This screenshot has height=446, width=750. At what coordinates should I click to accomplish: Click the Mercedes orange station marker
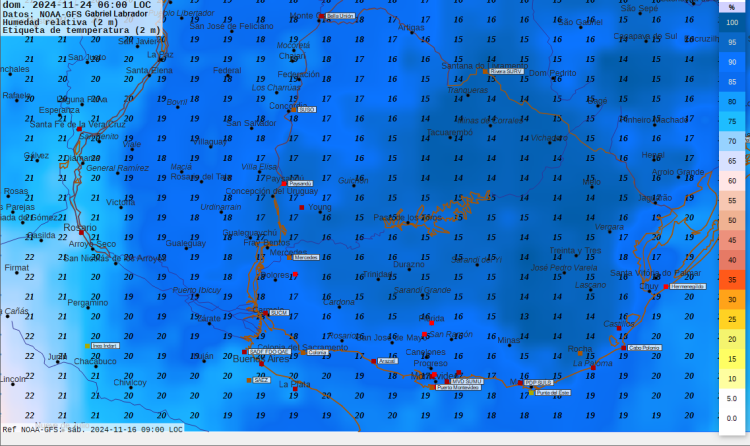click(x=290, y=257)
